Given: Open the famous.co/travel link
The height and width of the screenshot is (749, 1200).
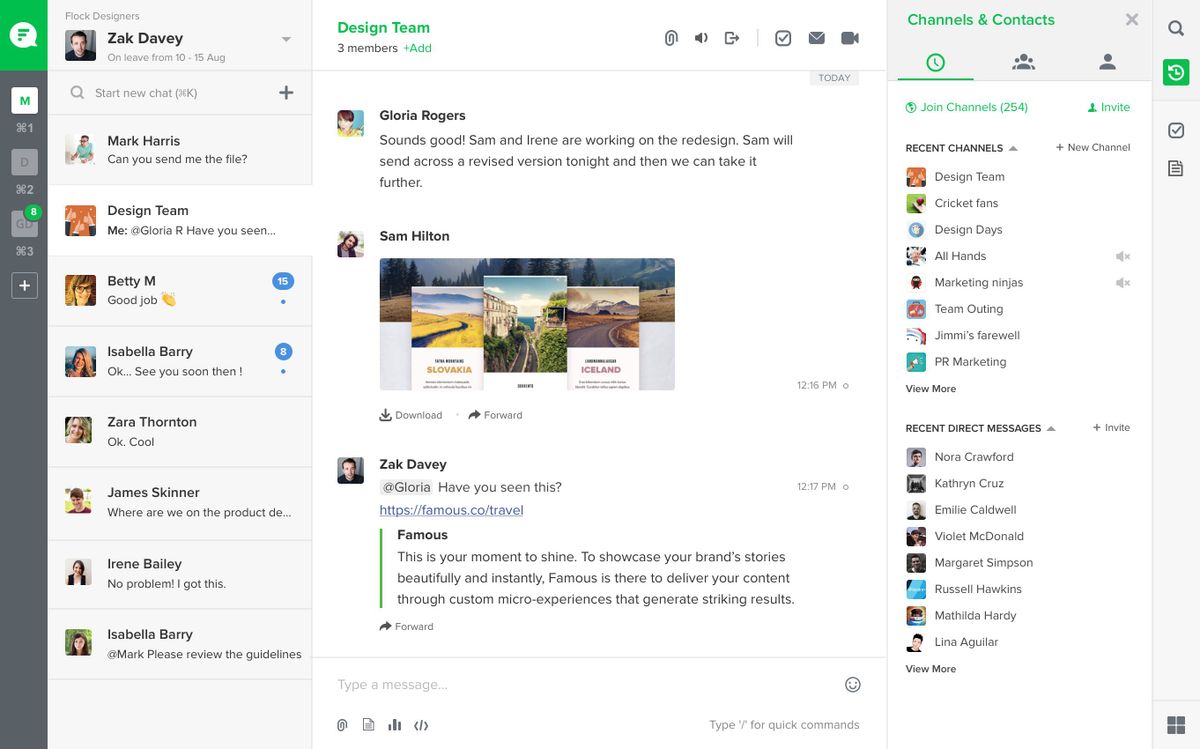Looking at the screenshot, I should click(x=451, y=509).
